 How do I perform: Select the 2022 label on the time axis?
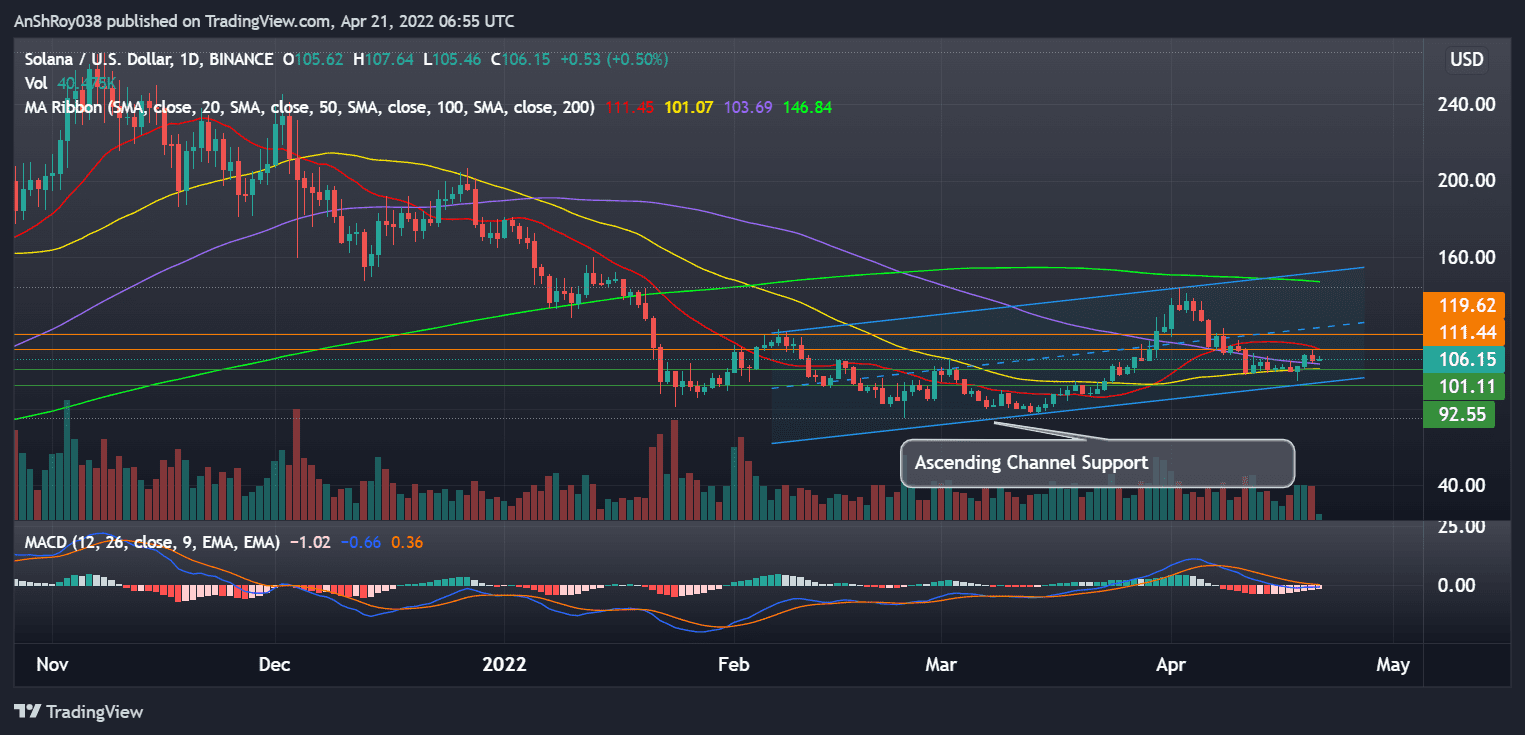pyautogui.click(x=505, y=663)
